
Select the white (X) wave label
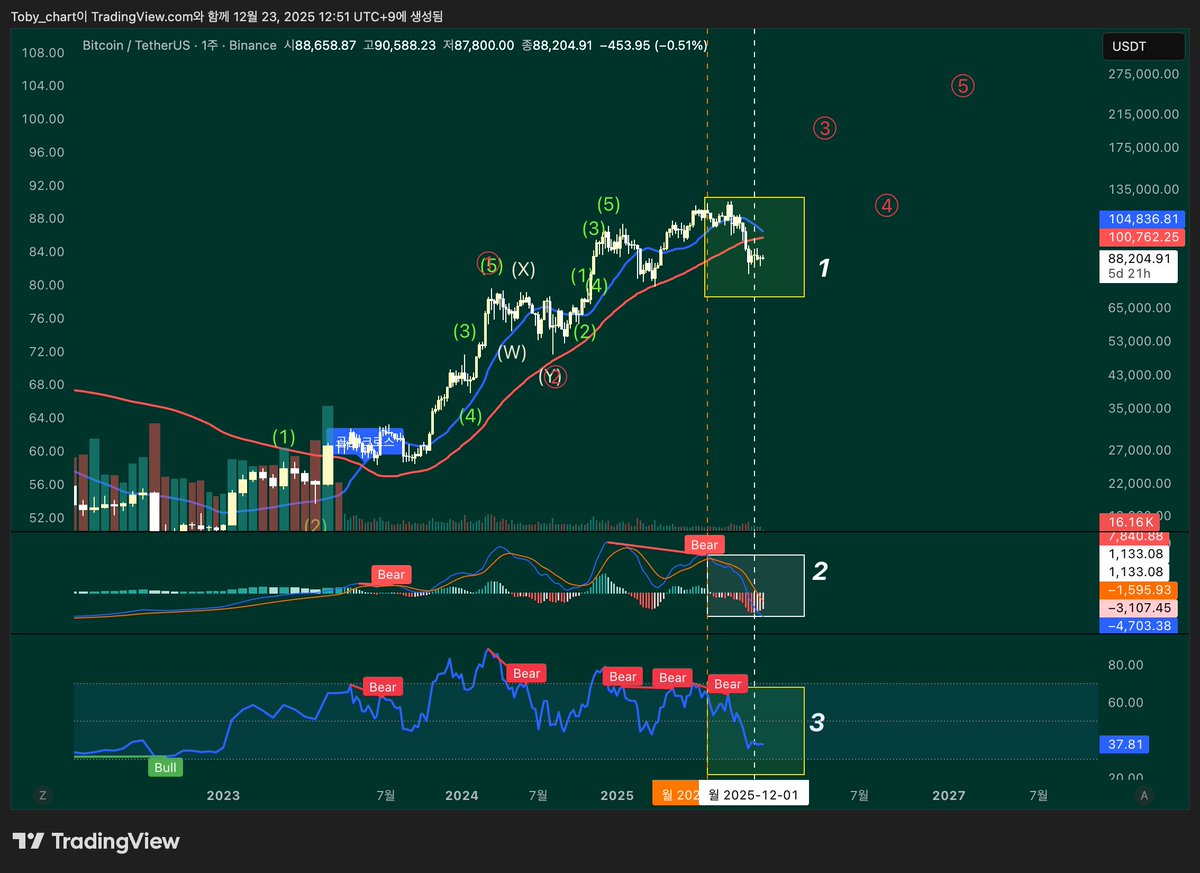click(523, 269)
